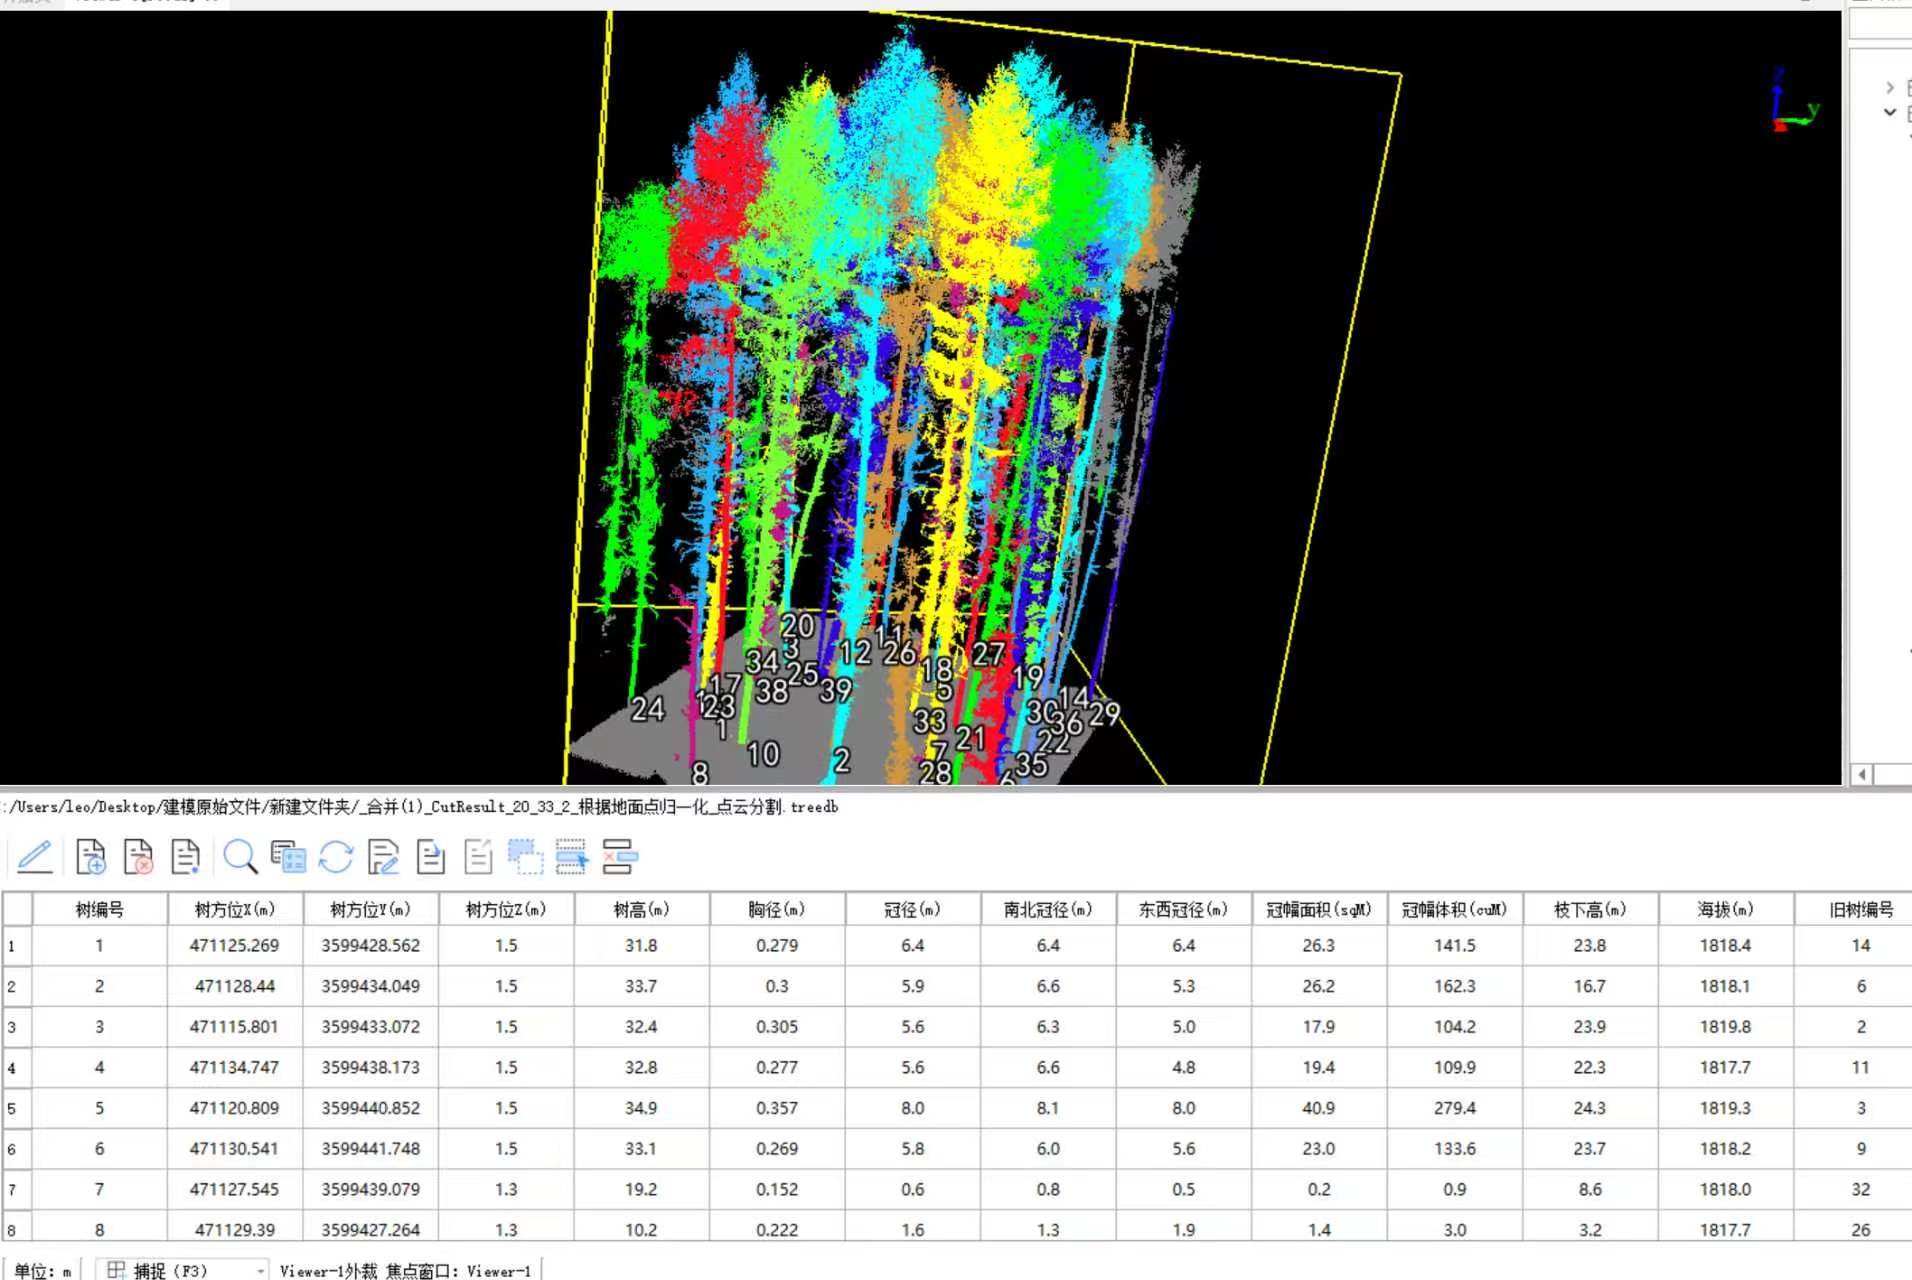Click cell value 471125.269

point(235,945)
